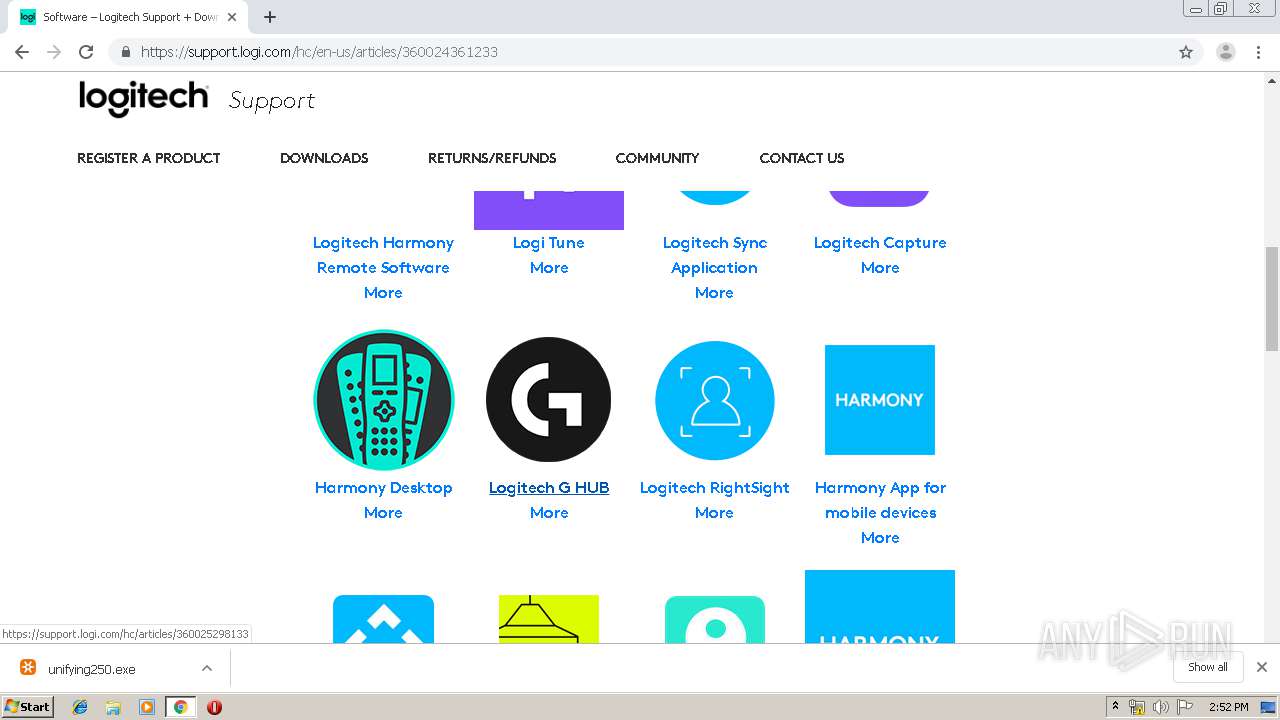Click More under Logitech RightSight
Viewport: 1280px width, 720px height.
[x=714, y=512]
